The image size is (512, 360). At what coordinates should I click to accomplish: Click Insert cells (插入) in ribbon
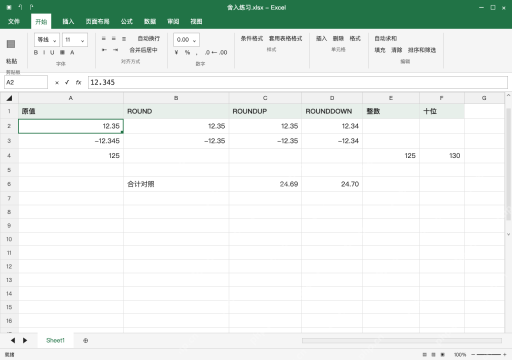[x=321, y=39]
